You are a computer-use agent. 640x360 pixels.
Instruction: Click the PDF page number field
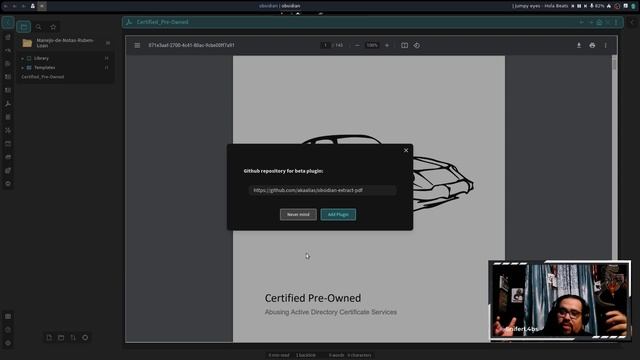tap(325, 45)
